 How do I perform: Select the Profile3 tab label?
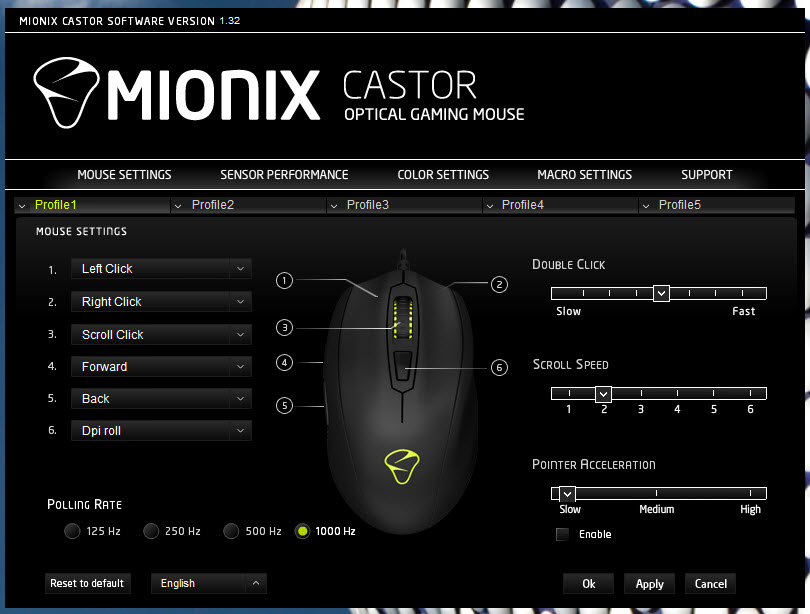[368, 205]
